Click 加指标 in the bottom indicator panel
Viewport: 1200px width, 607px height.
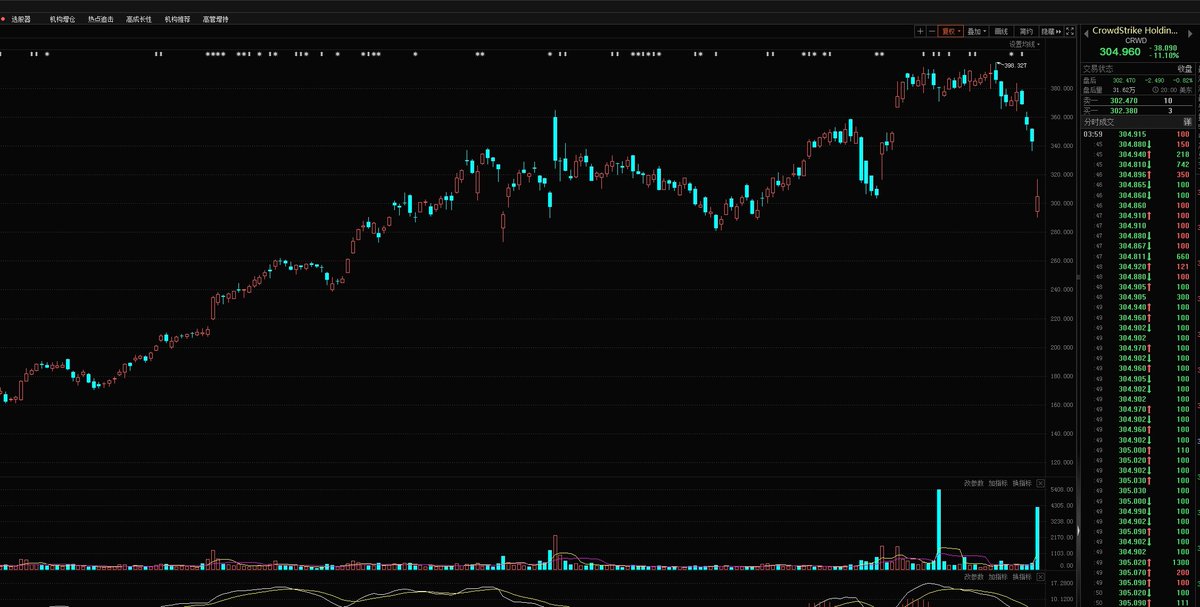pyautogui.click(x=998, y=577)
